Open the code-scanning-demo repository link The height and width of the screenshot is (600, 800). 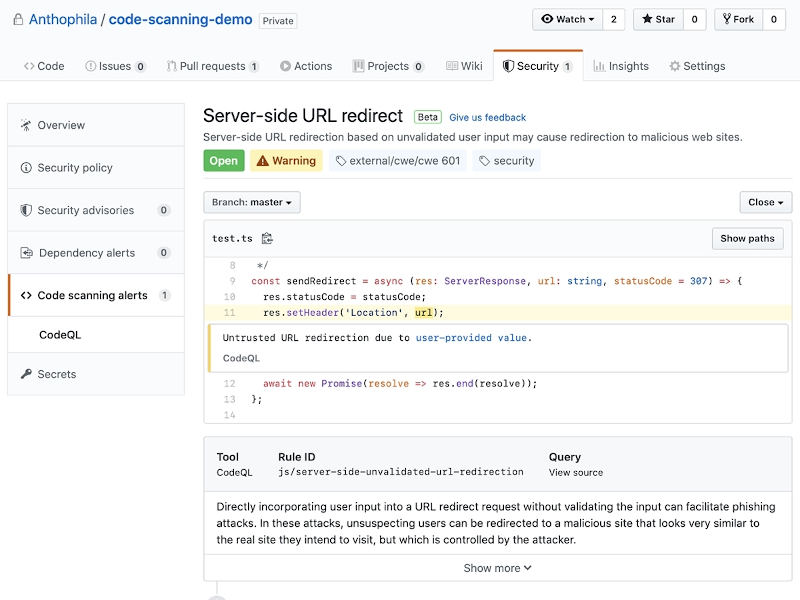pyautogui.click(x=181, y=19)
